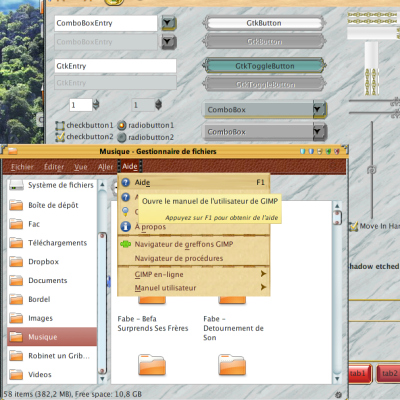Viewport: 400px width, 400px height.
Task: Click the Documents sidebar entry text
Action: [x=48, y=280]
